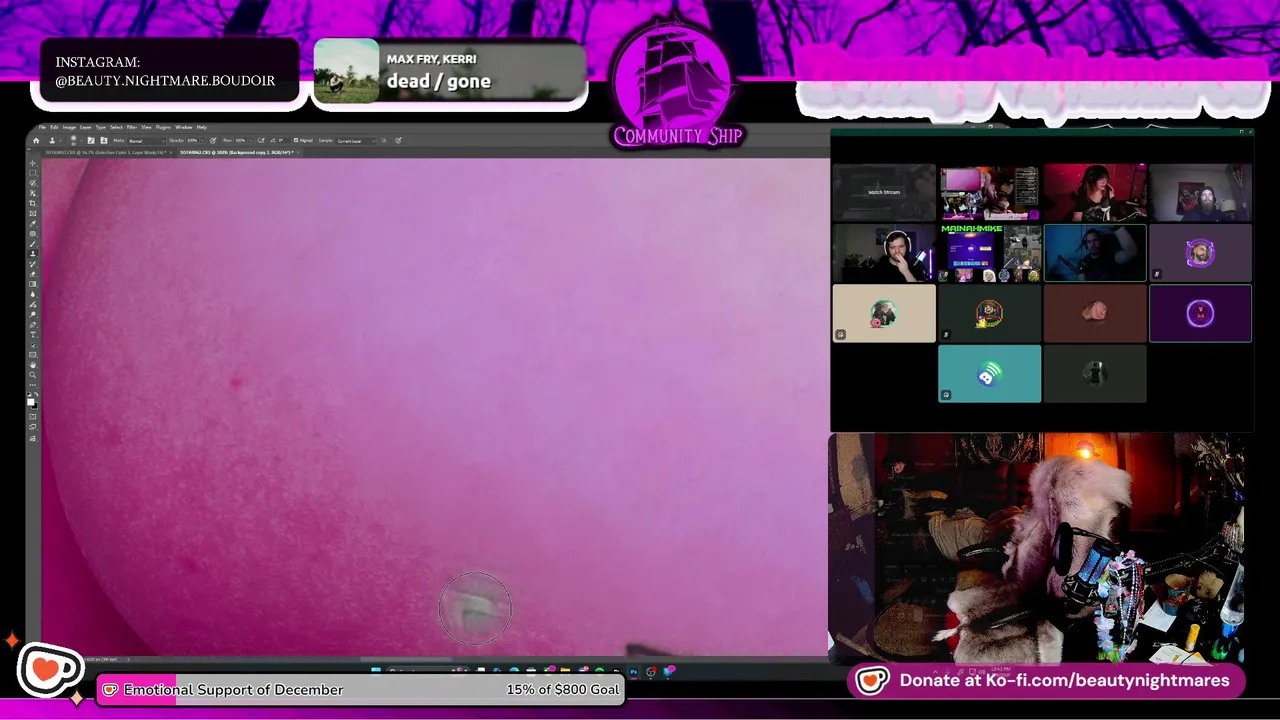Select the Lasso tool

pyautogui.click(x=33, y=183)
